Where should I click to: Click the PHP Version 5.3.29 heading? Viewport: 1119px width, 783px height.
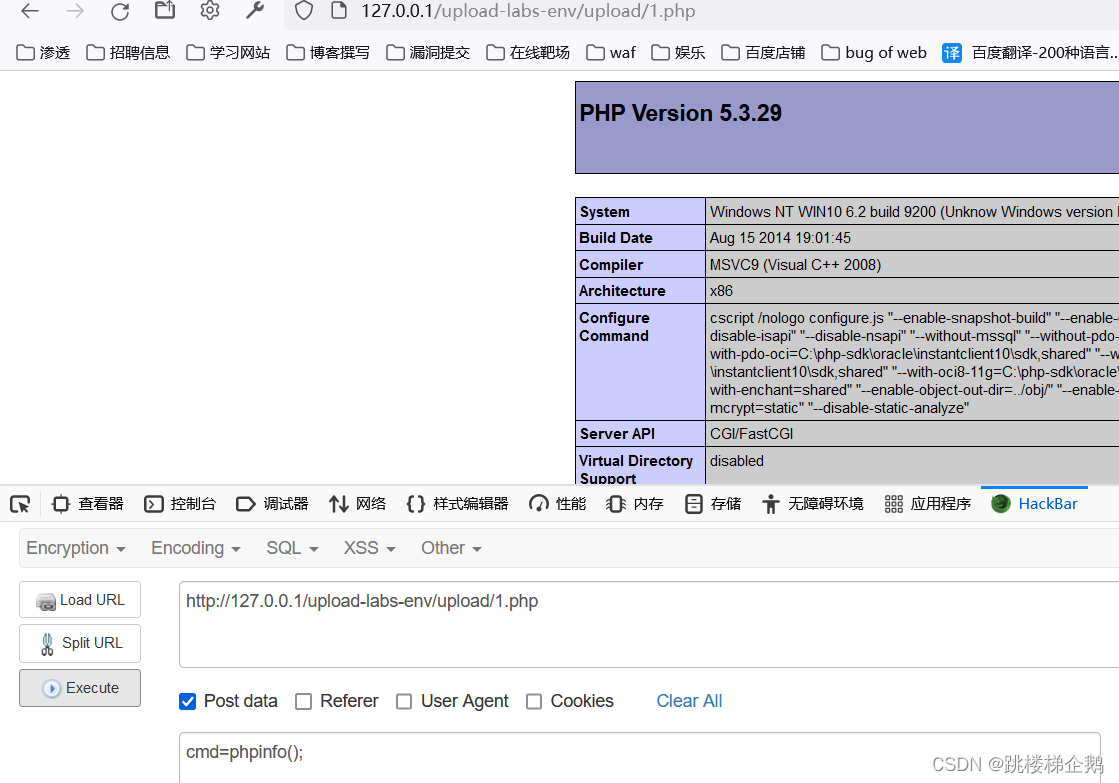click(x=680, y=113)
